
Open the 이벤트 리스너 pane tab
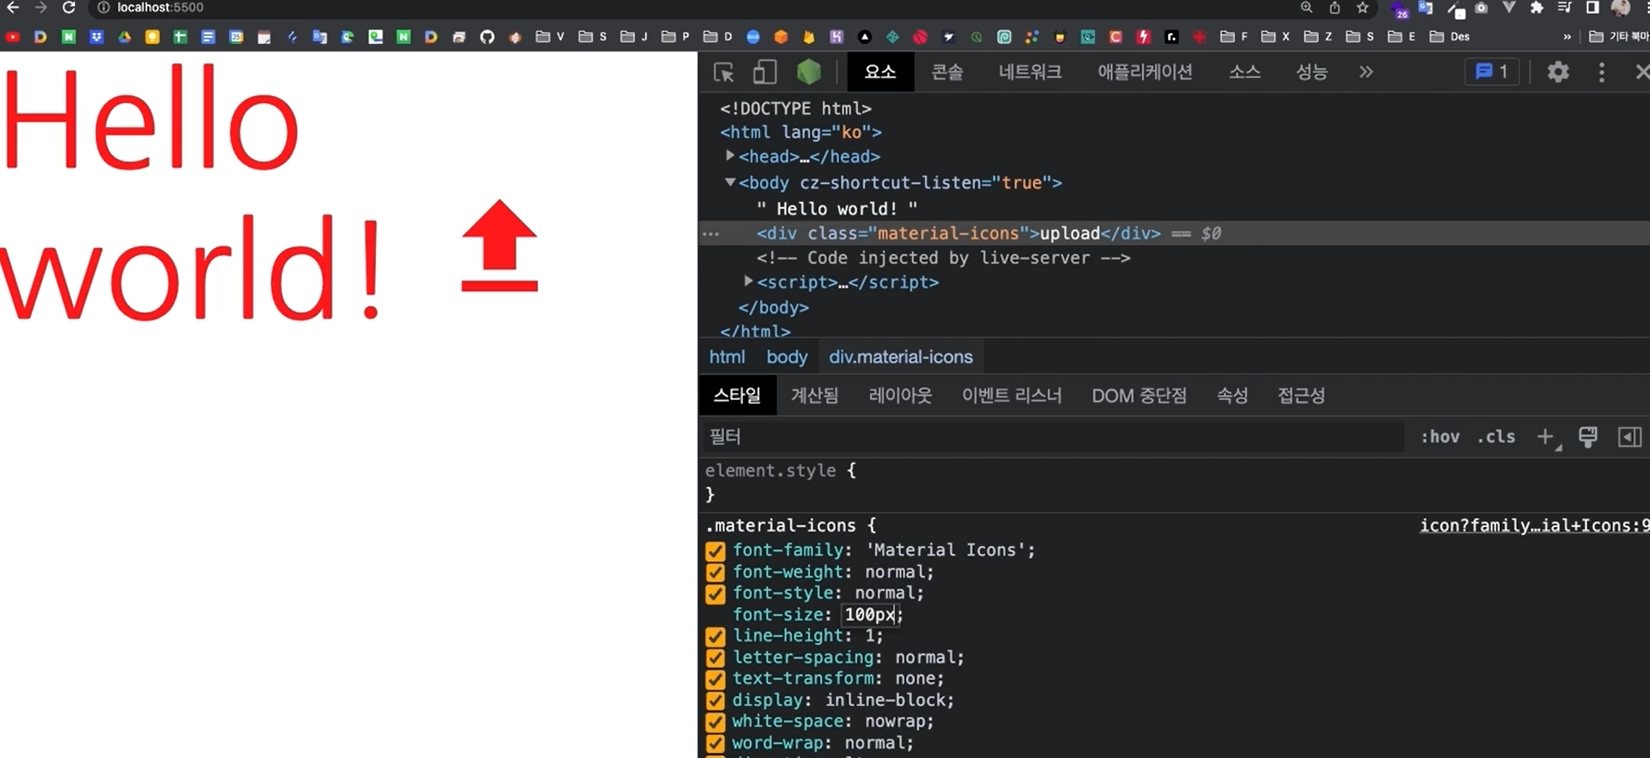(x=1012, y=396)
